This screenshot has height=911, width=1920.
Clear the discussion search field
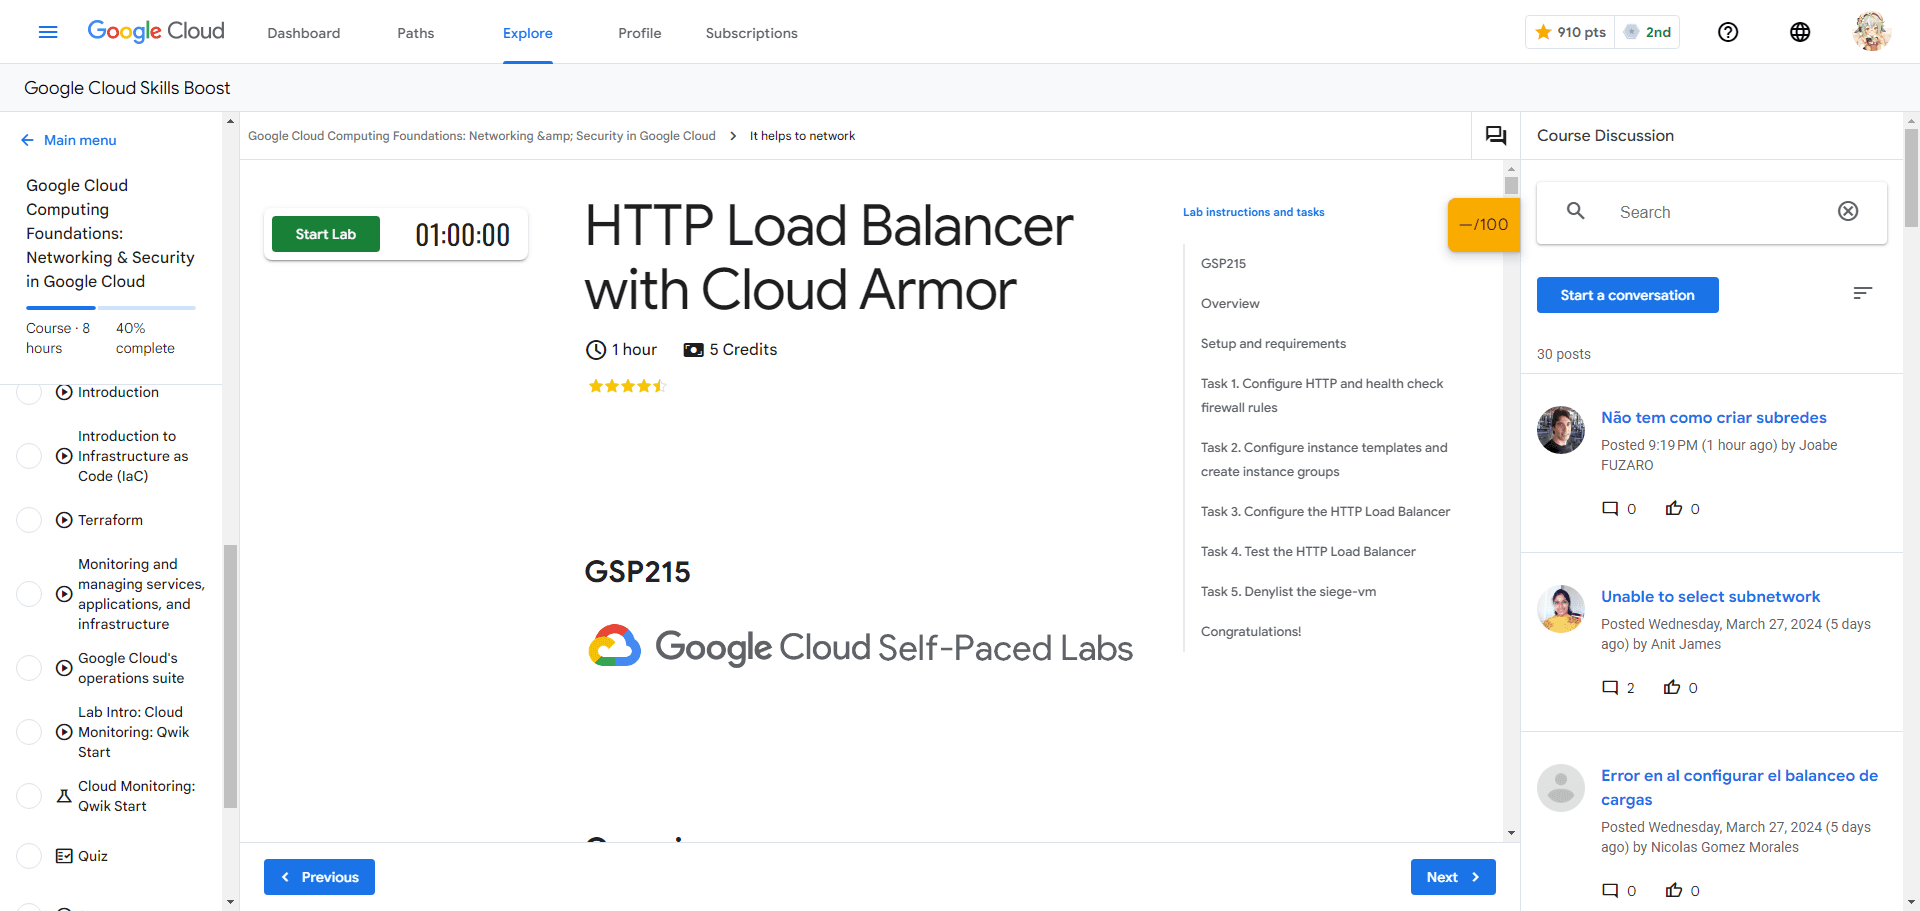(x=1848, y=211)
